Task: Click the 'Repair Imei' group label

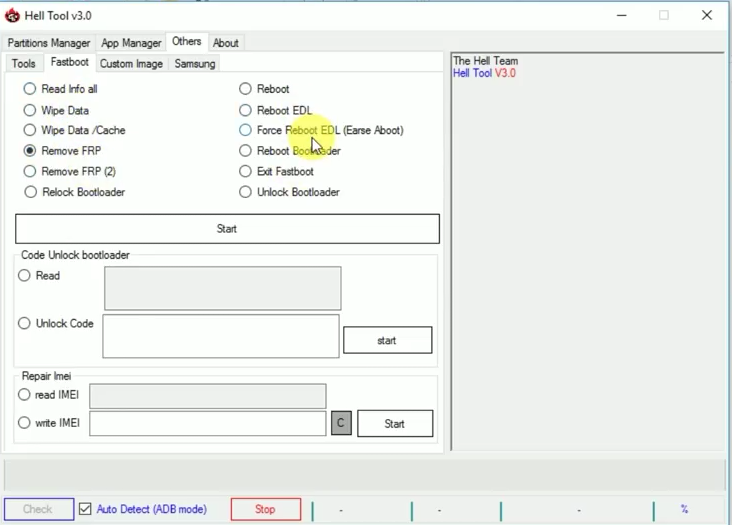Action: (46, 376)
